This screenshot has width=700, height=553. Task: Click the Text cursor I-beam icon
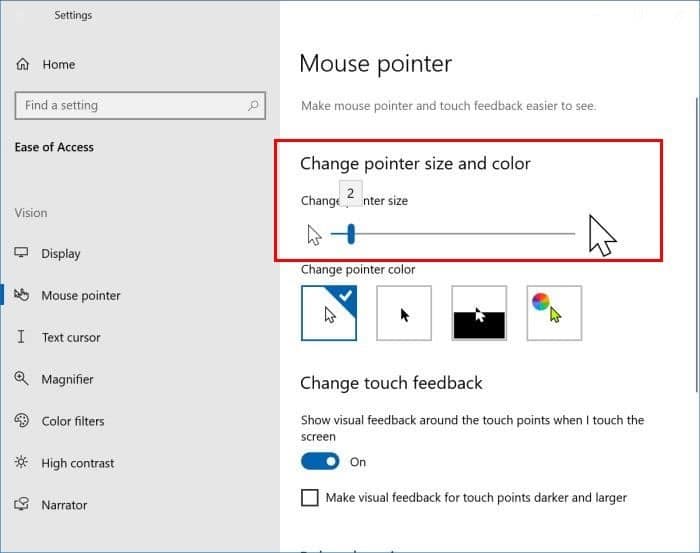click(21, 337)
